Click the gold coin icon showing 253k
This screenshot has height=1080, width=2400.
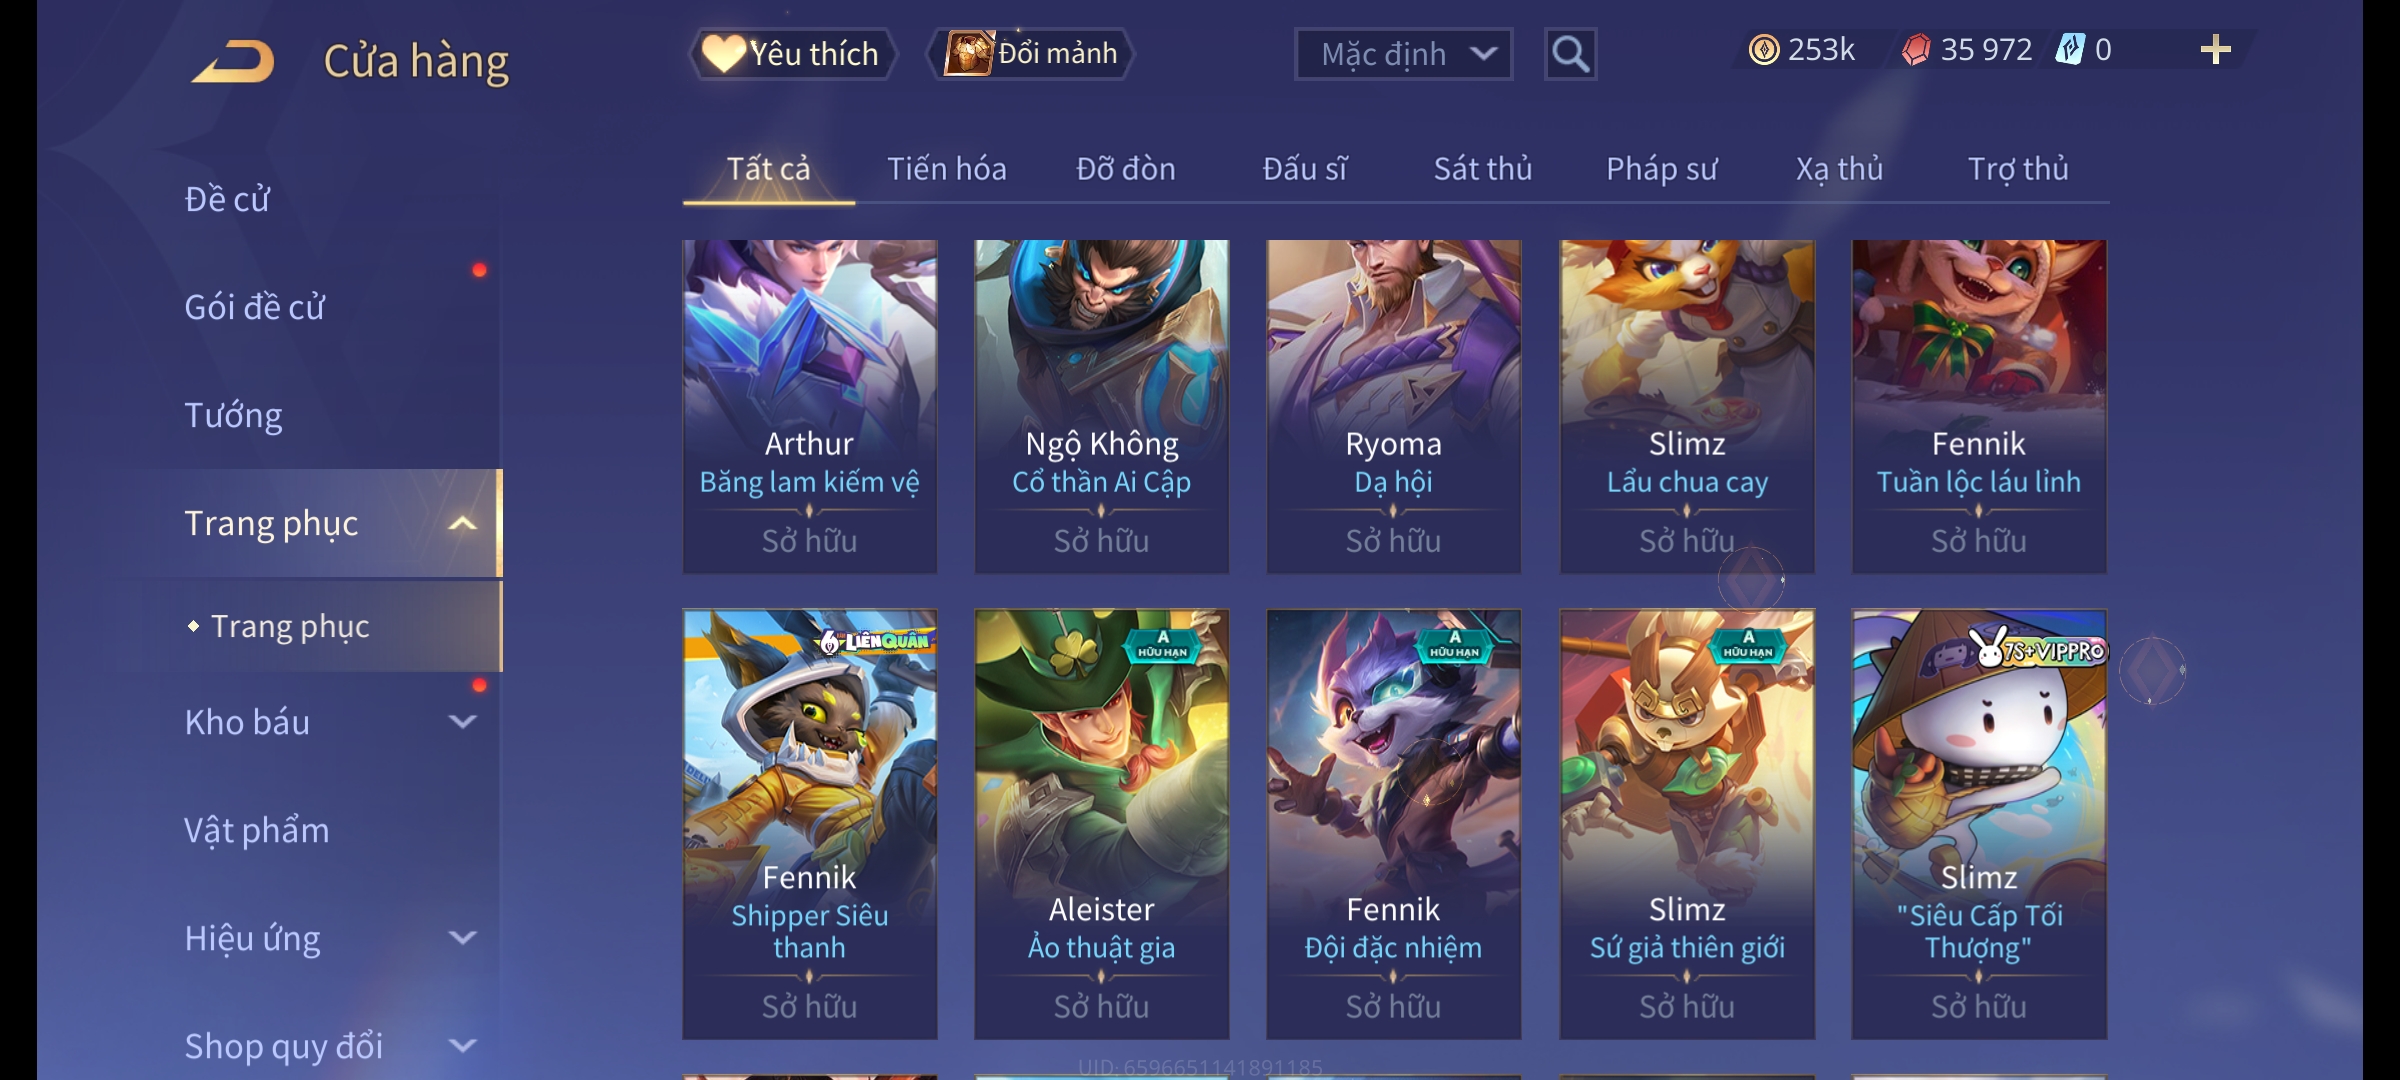pos(1764,50)
